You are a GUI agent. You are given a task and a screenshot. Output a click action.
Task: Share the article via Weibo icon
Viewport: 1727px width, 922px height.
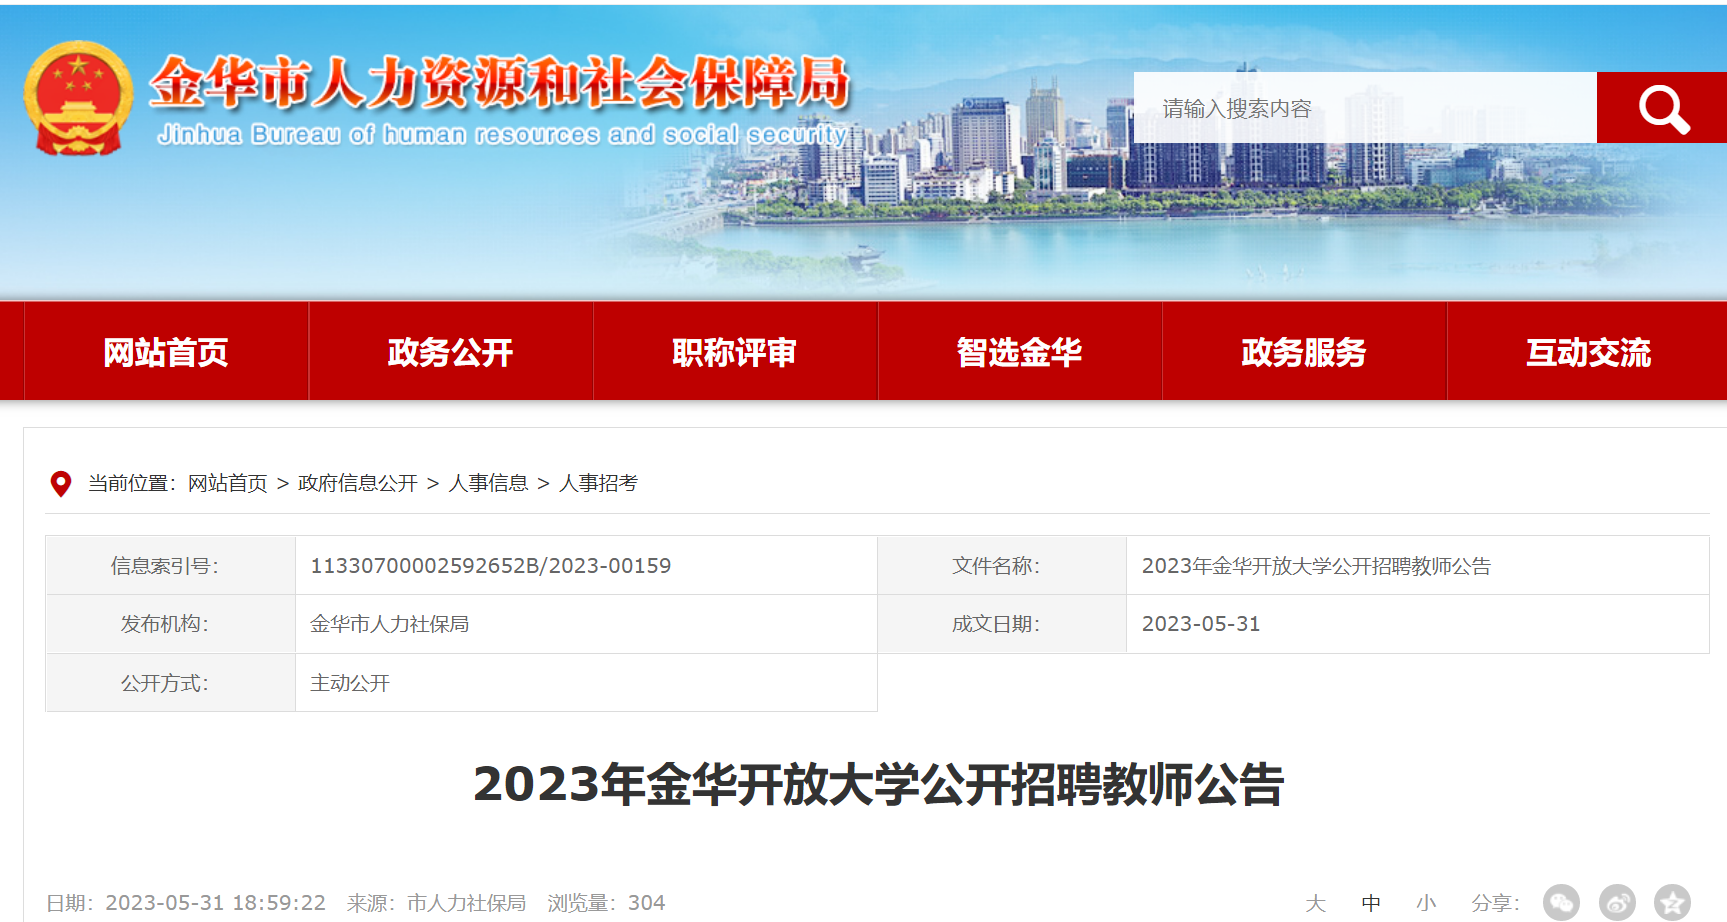[1617, 902]
